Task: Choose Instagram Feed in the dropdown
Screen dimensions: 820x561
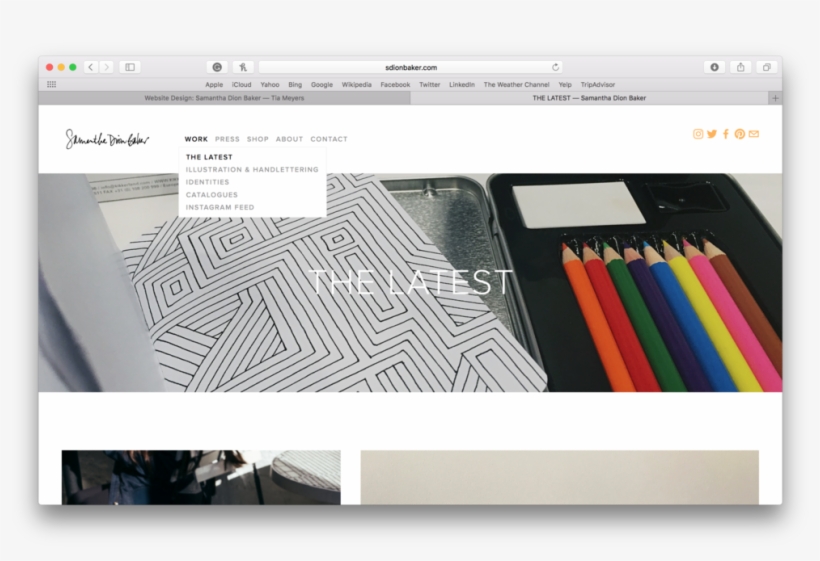Action: coord(220,208)
